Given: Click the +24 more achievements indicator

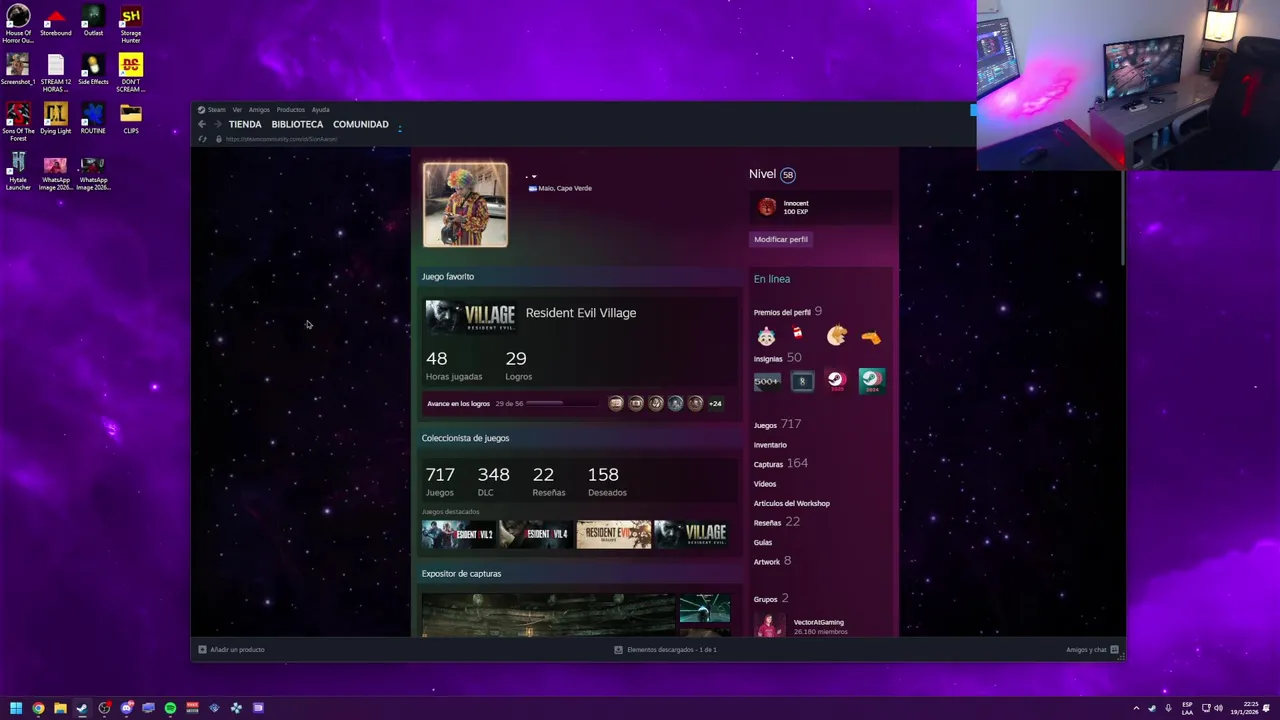Looking at the screenshot, I should click(x=715, y=404).
